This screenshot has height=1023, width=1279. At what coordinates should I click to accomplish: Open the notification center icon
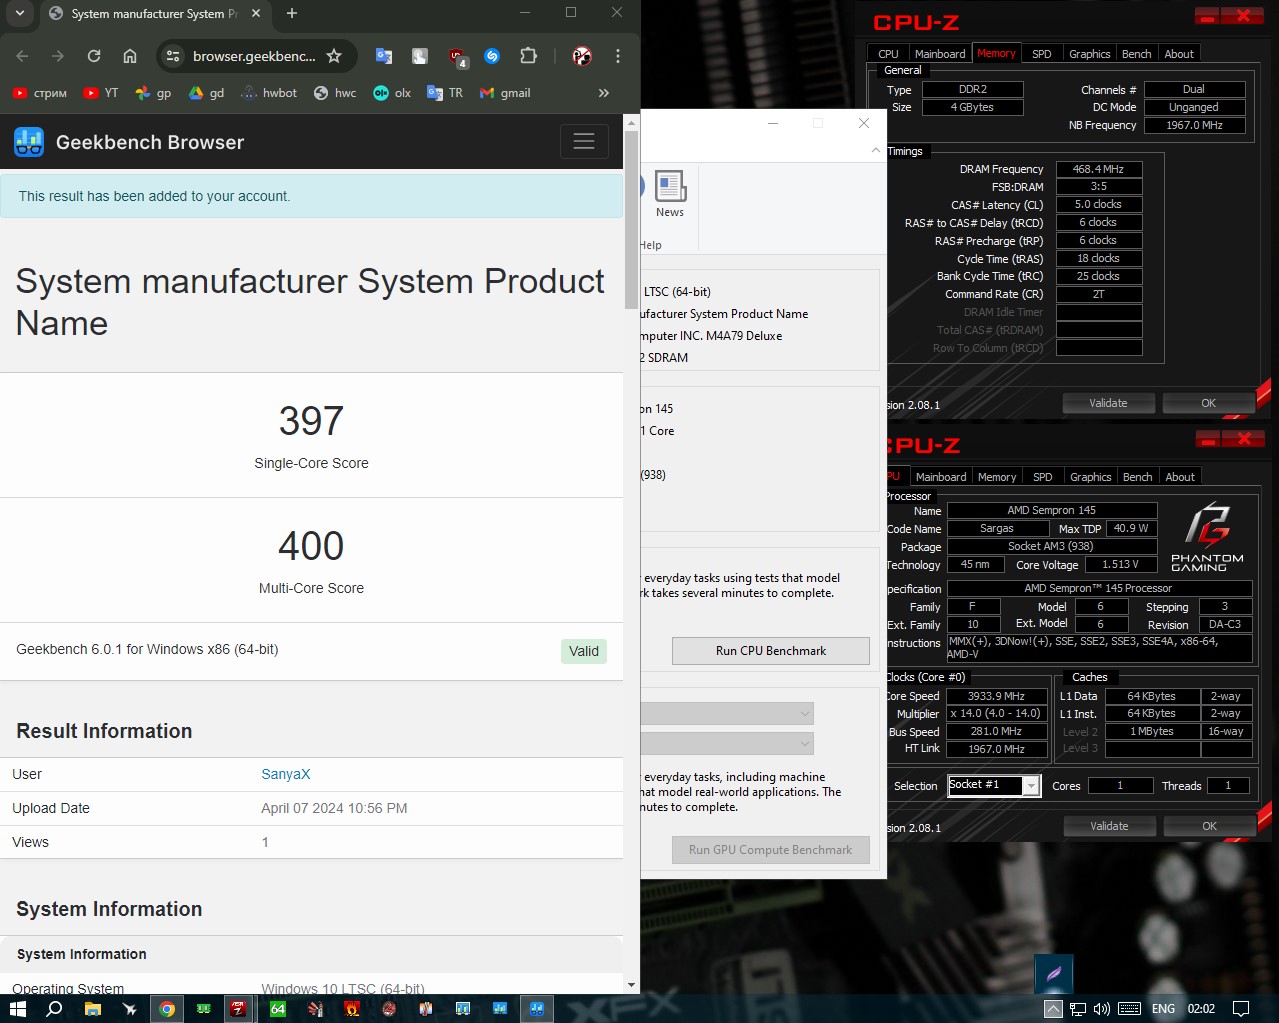1241,1008
